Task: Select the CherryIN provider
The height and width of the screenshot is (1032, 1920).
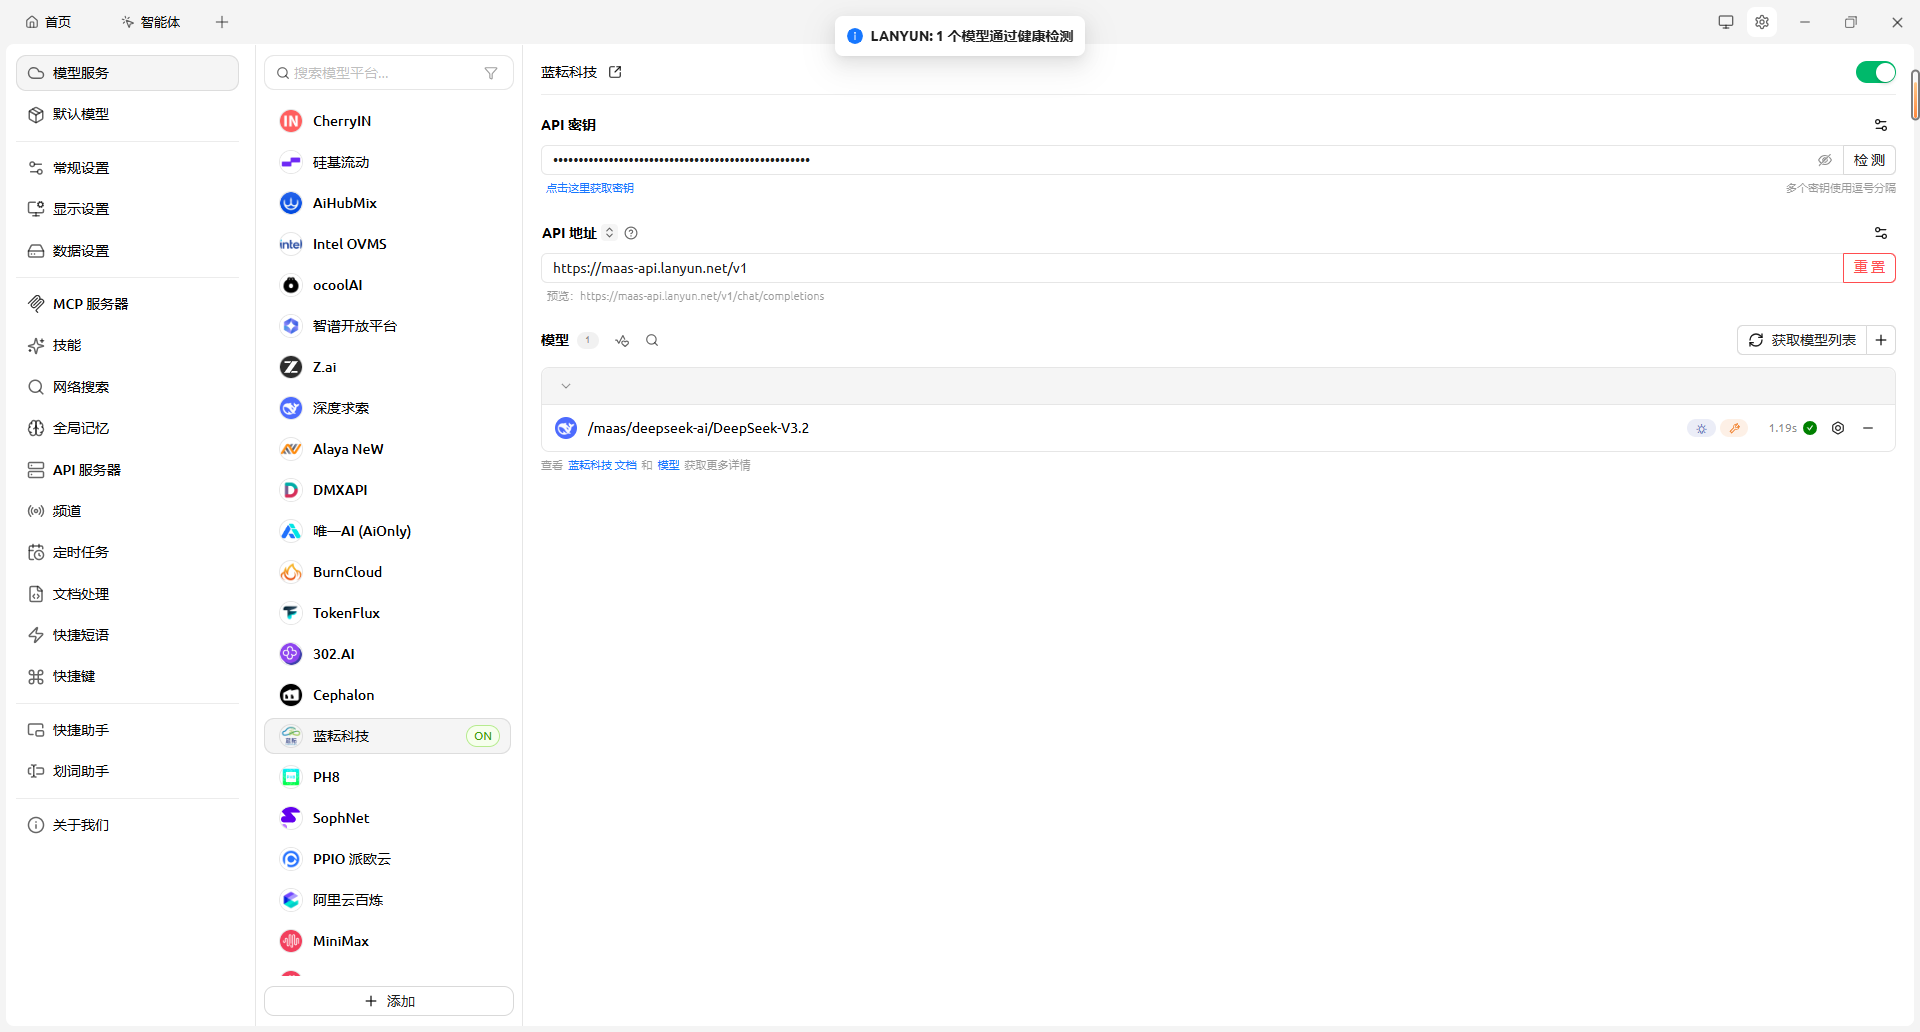Action: [x=388, y=121]
